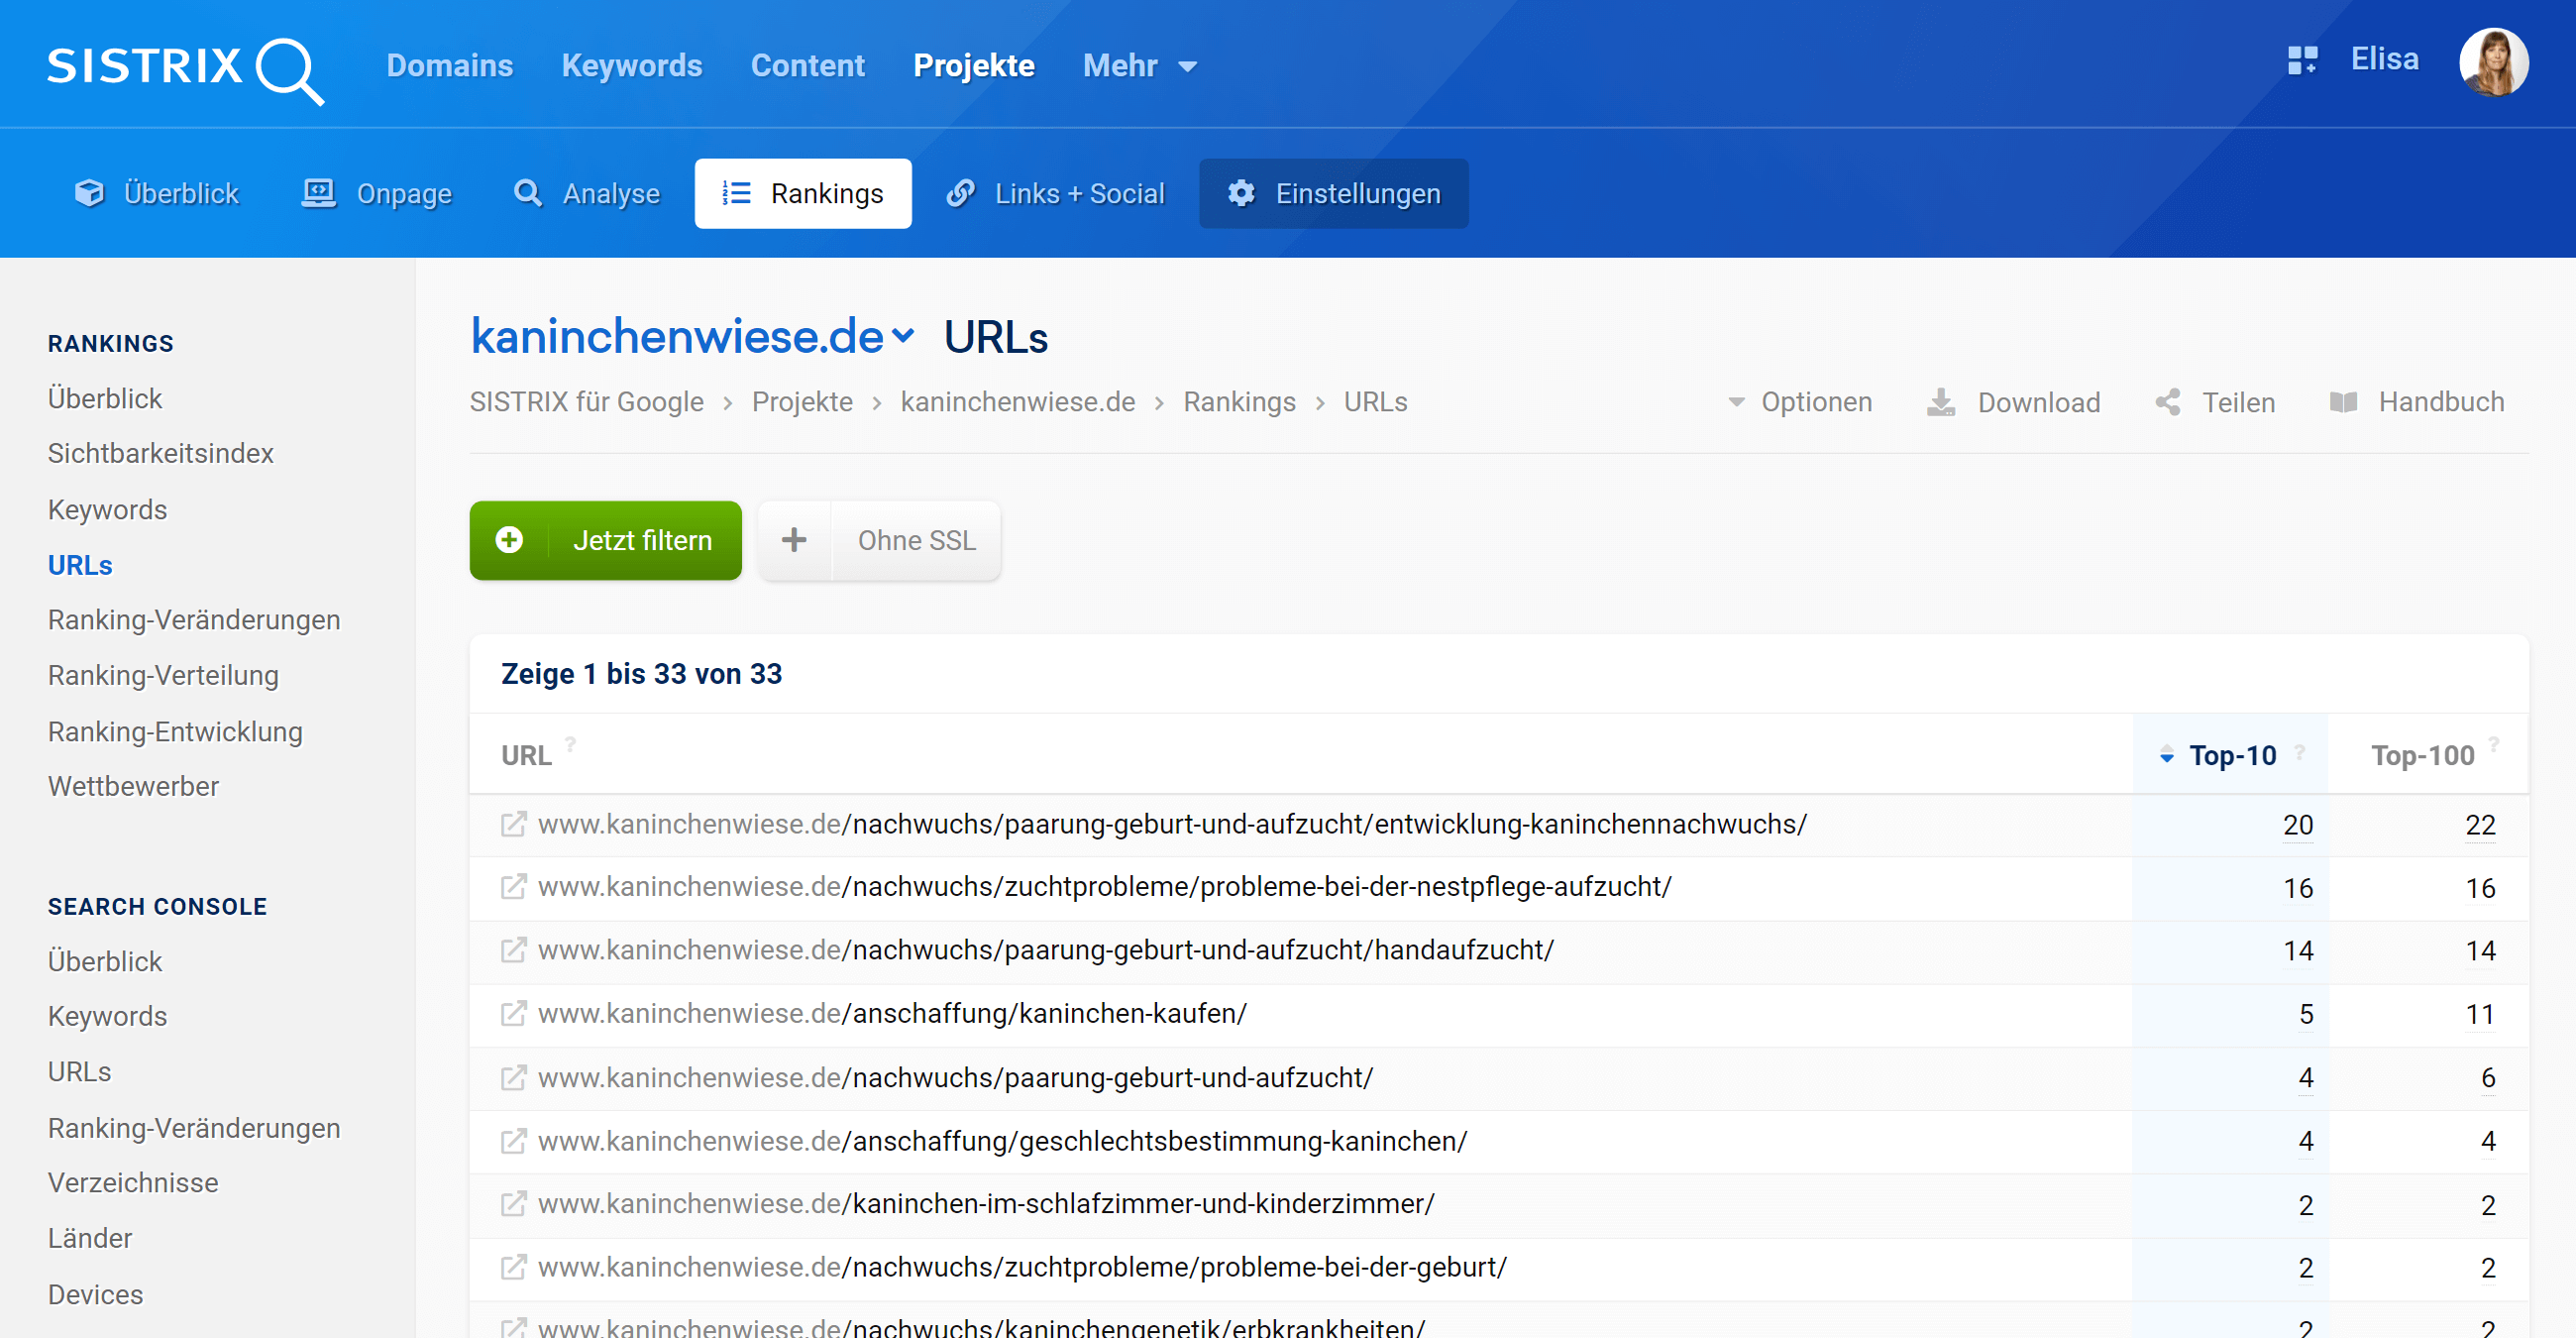Open external link icon for probleme-bei-der-geburt URL
Viewport: 2576px width, 1338px height.
[x=513, y=1268]
